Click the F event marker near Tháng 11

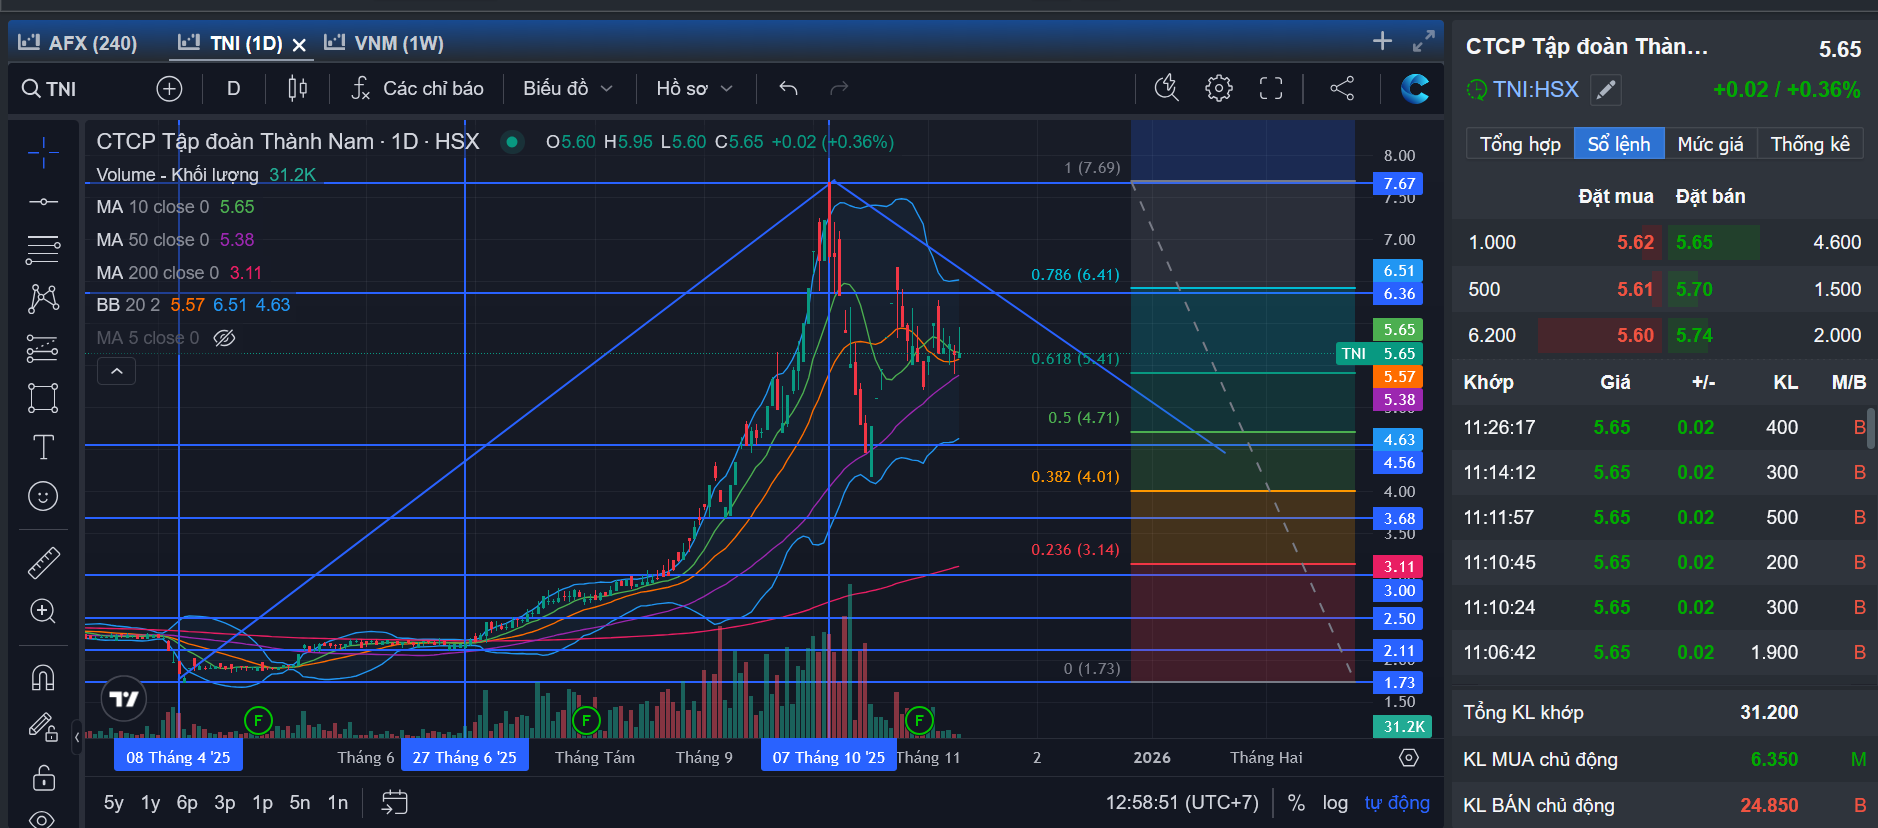tap(919, 719)
